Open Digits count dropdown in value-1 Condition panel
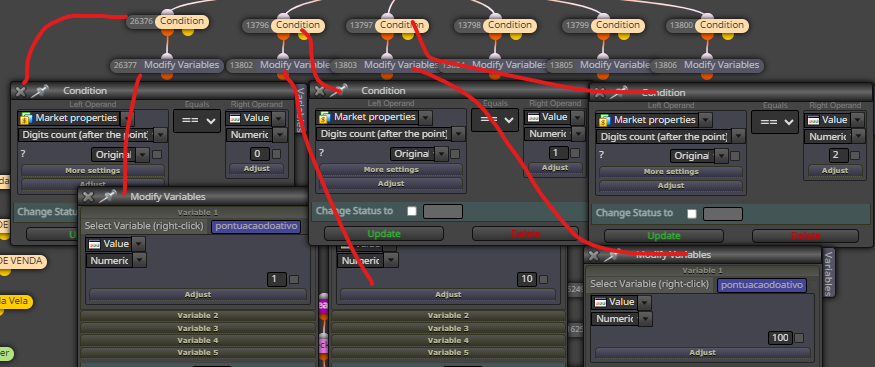 pyautogui.click(x=458, y=134)
